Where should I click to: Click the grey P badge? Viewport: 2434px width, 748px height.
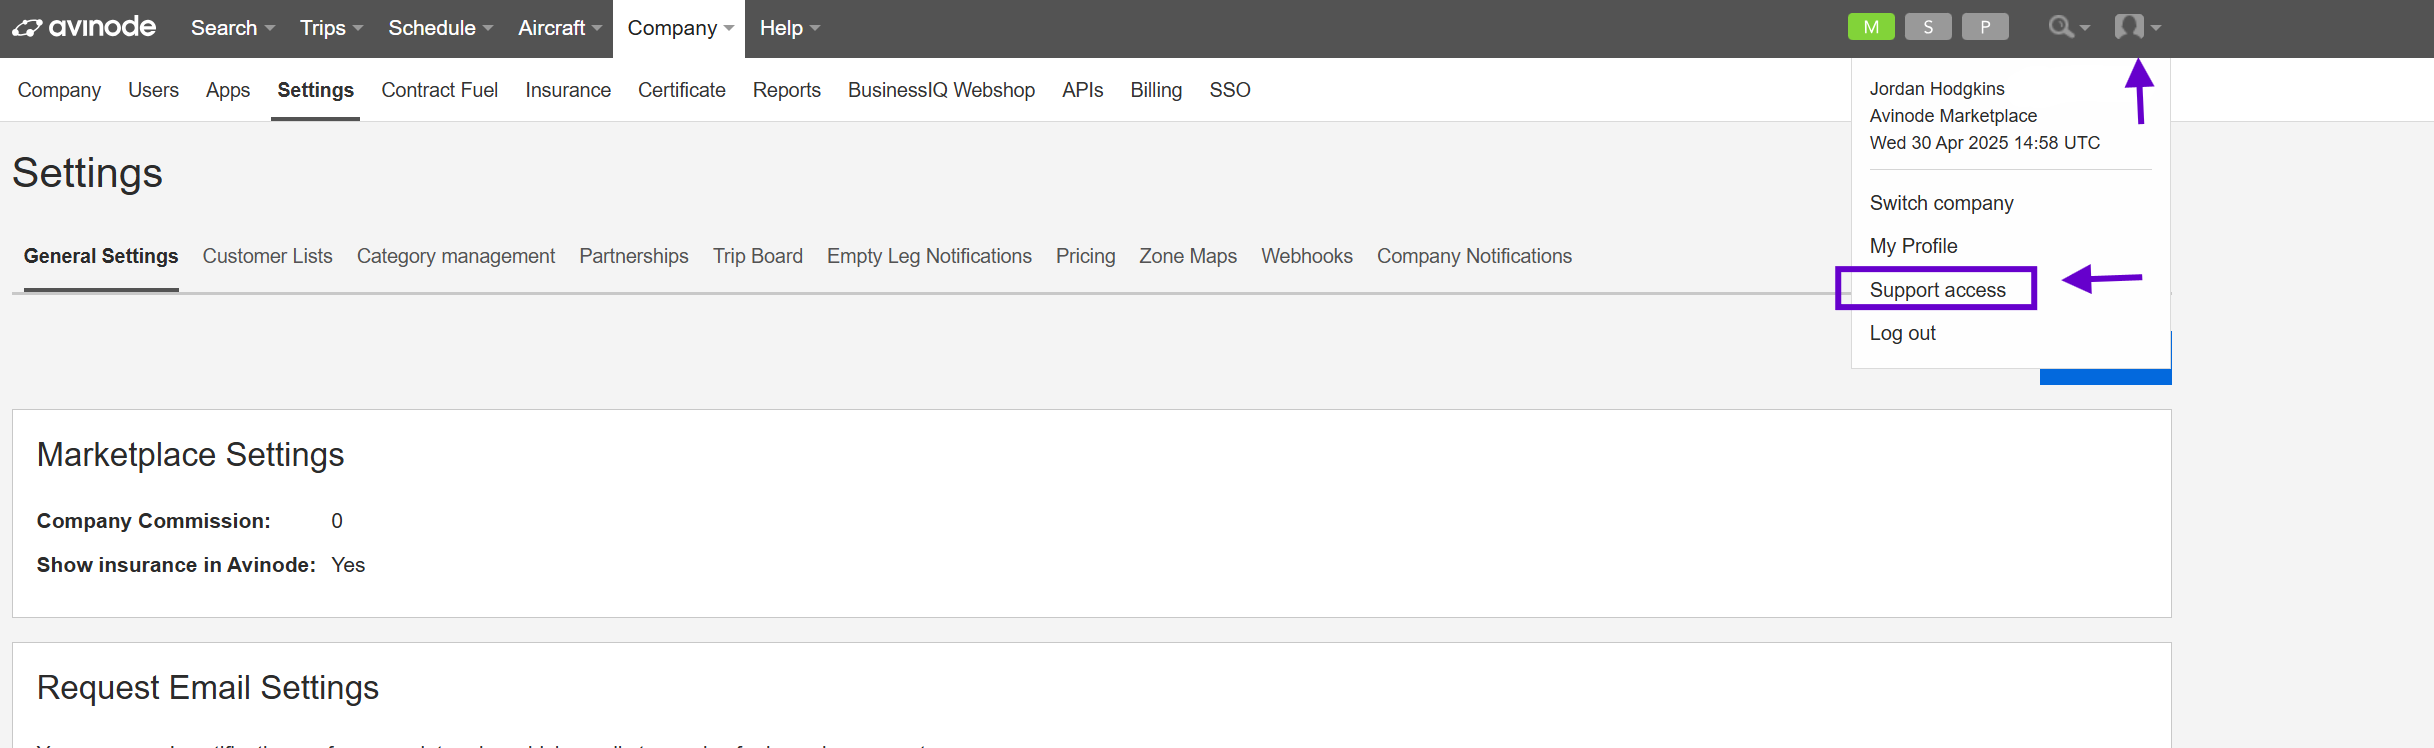tap(1985, 27)
